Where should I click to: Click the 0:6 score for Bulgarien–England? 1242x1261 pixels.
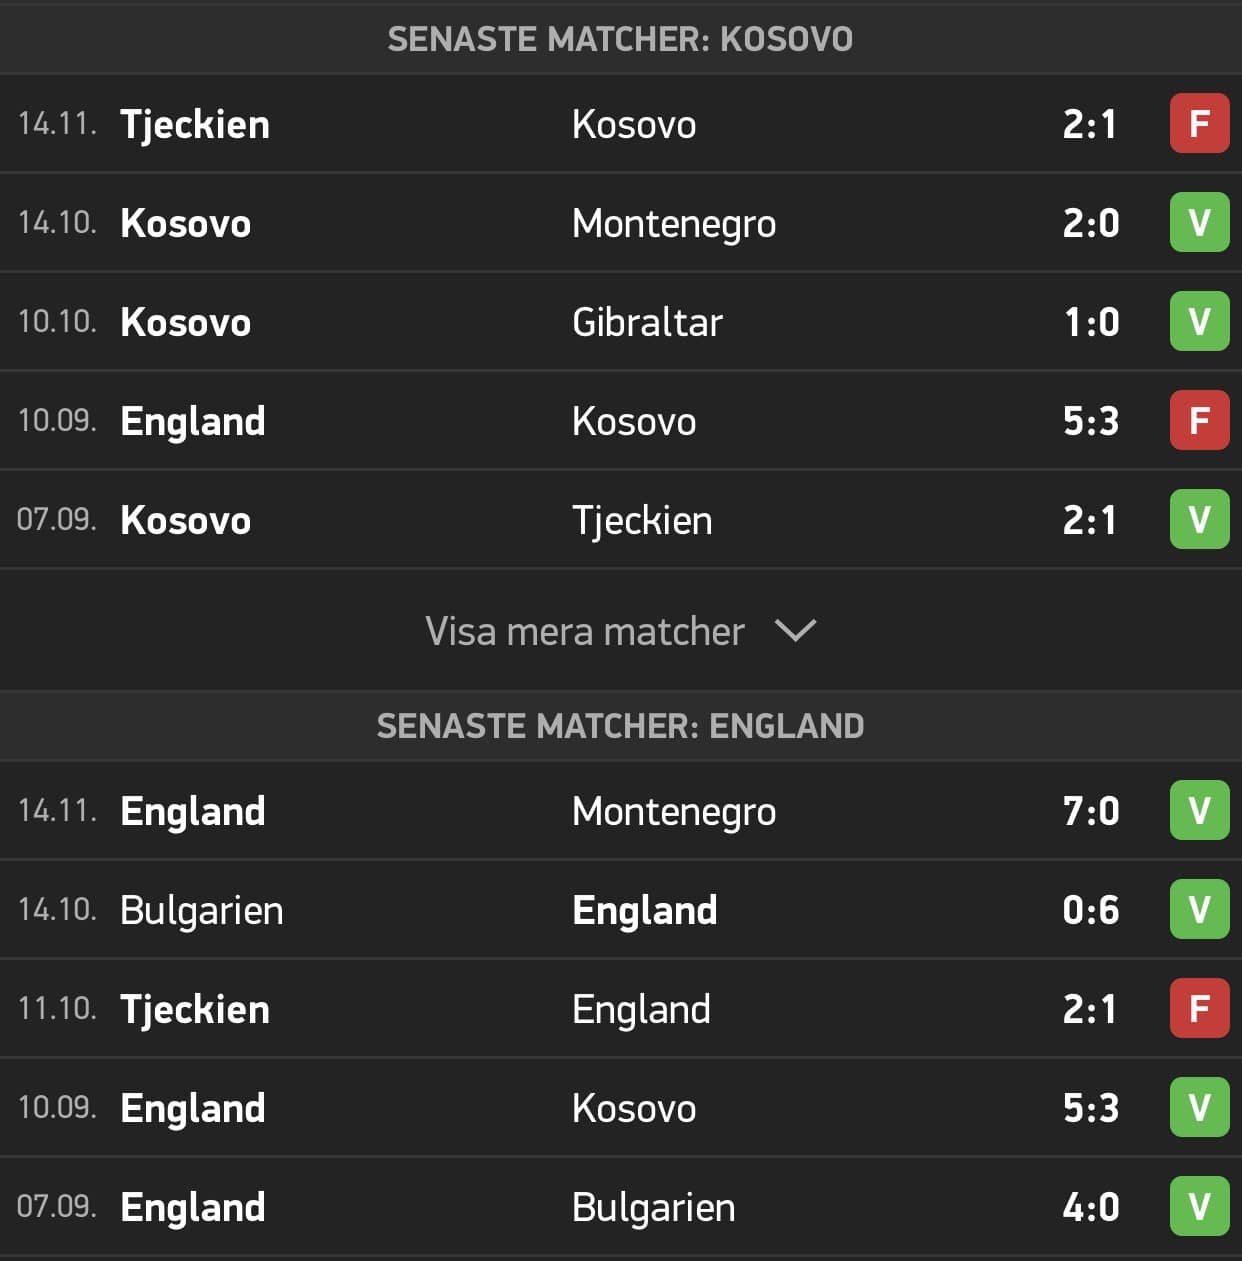click(1091, 910)
